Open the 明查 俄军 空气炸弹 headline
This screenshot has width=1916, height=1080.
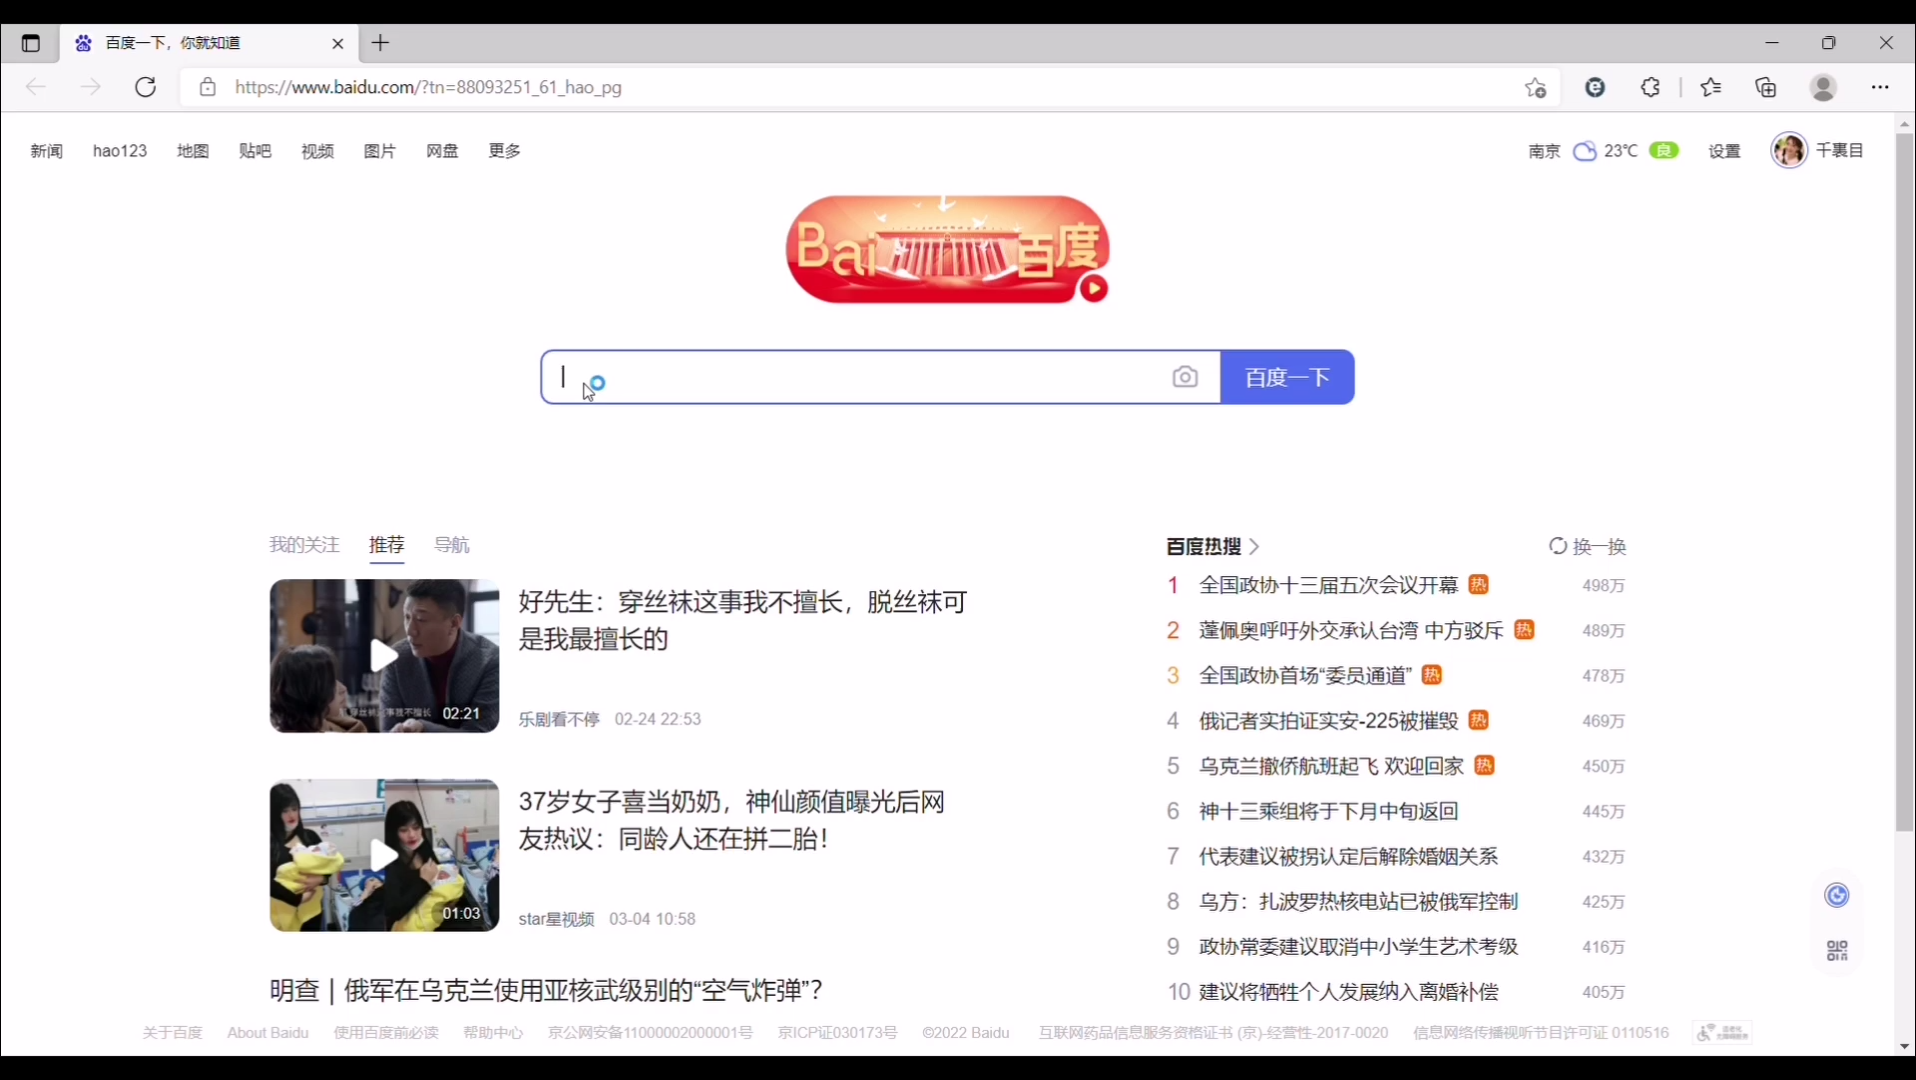click(546, 991)
